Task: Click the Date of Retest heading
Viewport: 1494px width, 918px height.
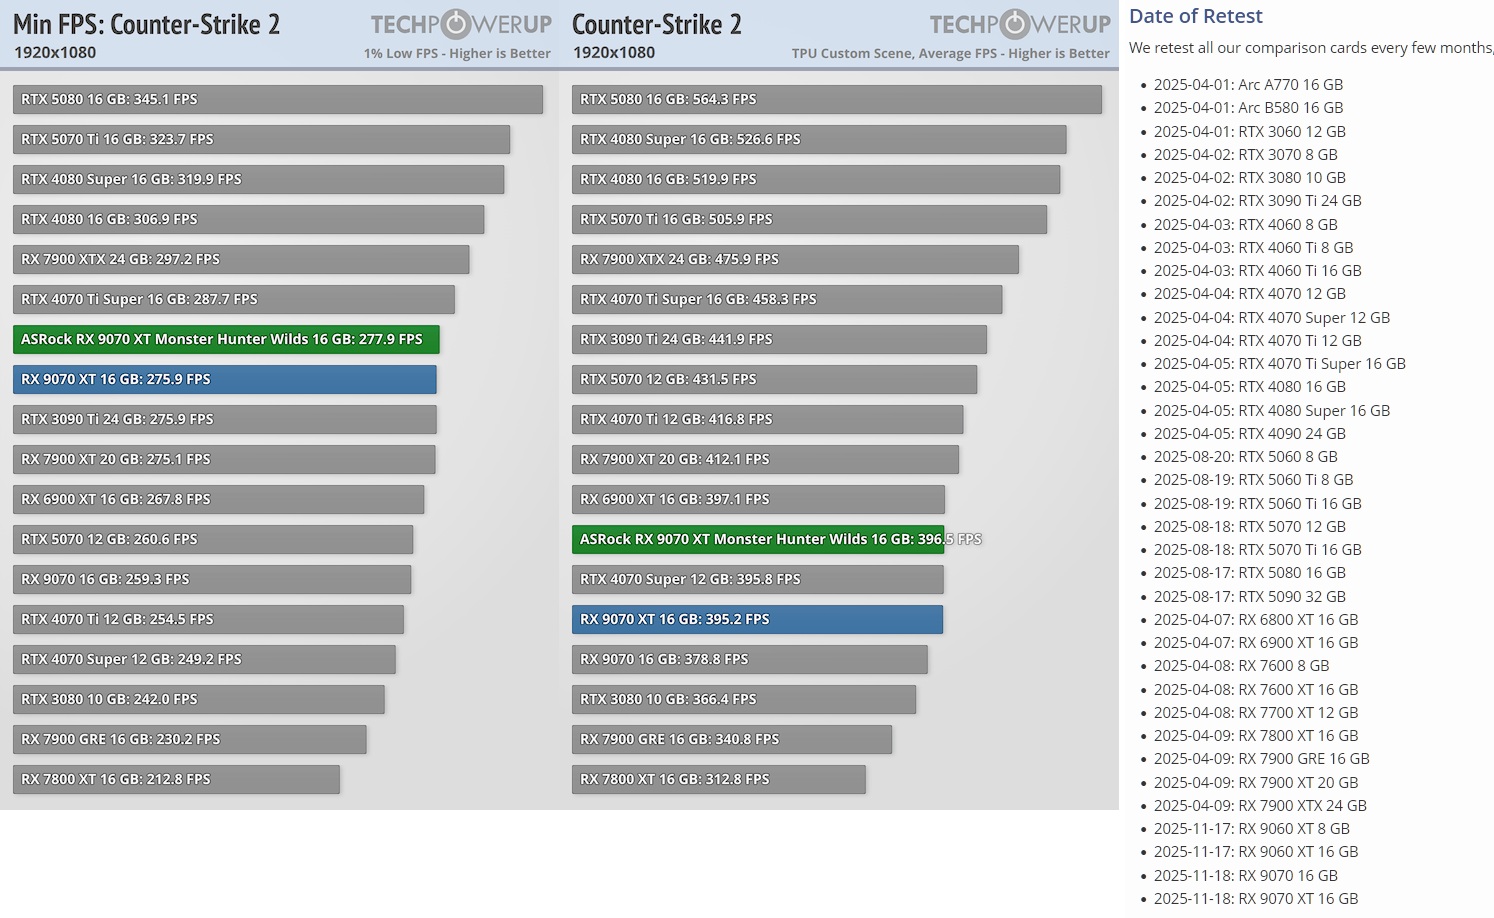Action: click(1195, 16)
